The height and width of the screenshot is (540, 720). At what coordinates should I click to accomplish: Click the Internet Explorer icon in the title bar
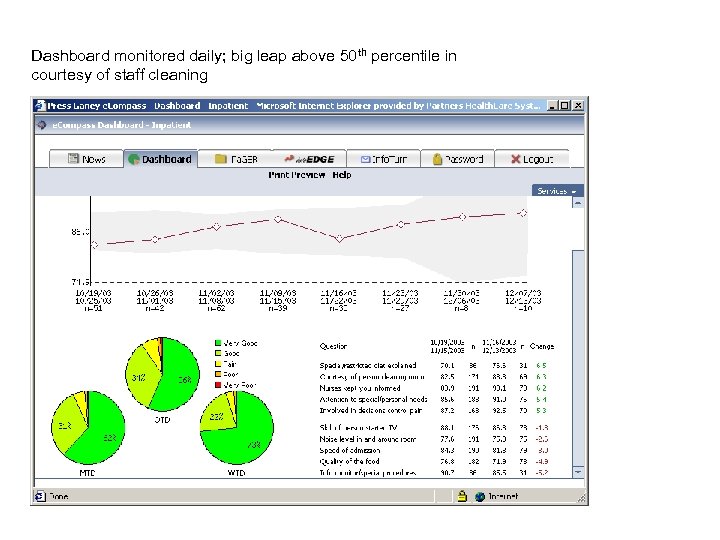point(41,106)
